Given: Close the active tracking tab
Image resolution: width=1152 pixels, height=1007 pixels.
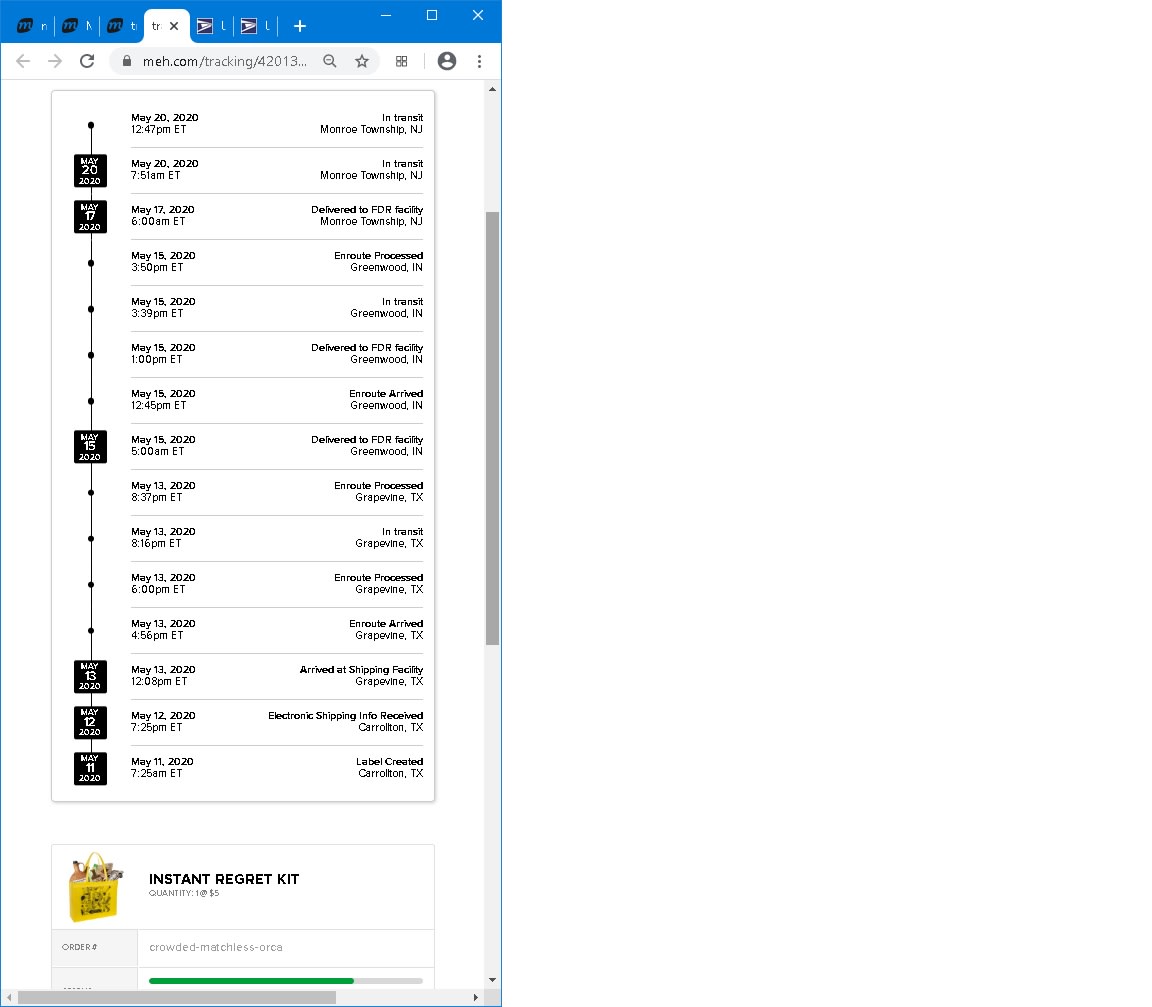Looking at the screenshot, I should click(174, 26).
